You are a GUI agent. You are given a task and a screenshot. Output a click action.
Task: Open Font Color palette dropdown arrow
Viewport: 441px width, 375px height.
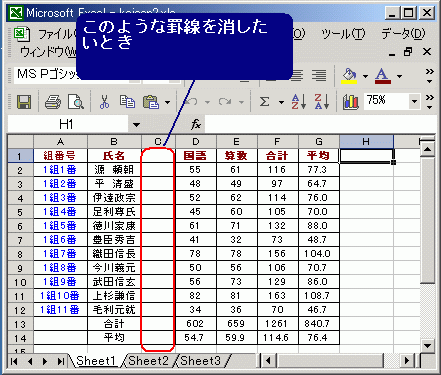point(399,76)
